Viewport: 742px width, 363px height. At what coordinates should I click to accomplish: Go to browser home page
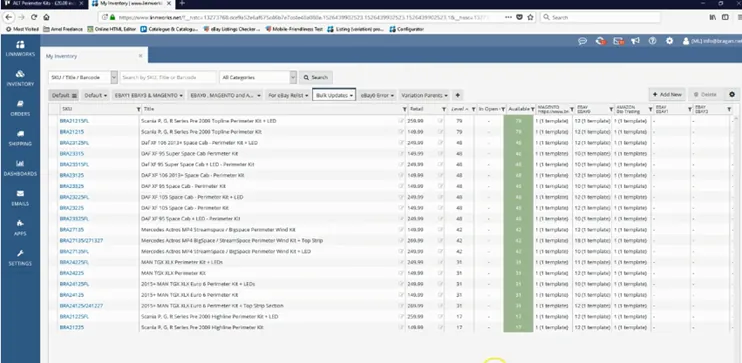coord(46,17)
